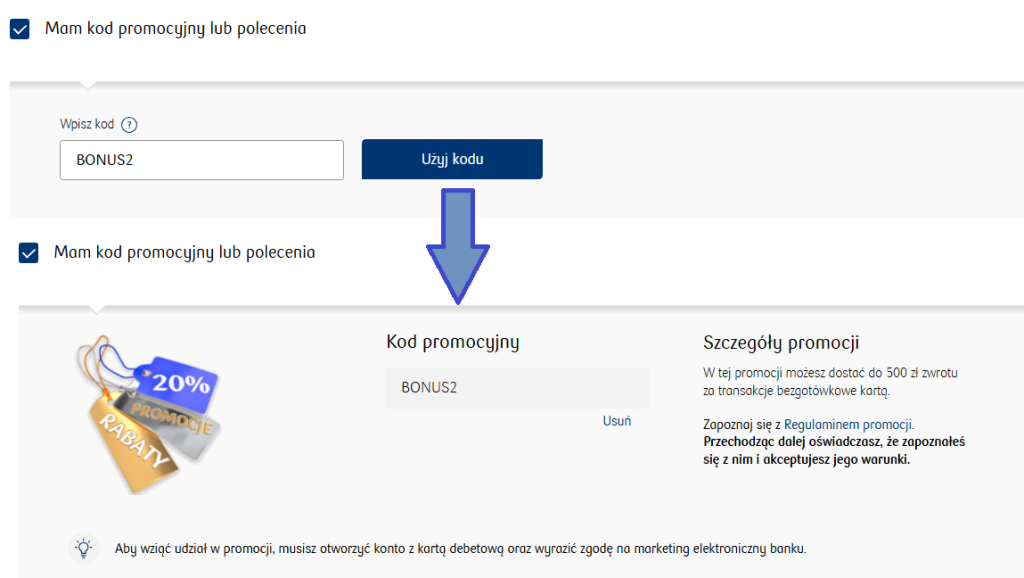Remove the applied code via Usuń
The width and height of the screenshot is (1024, 578).
click(x=616, y=421)
